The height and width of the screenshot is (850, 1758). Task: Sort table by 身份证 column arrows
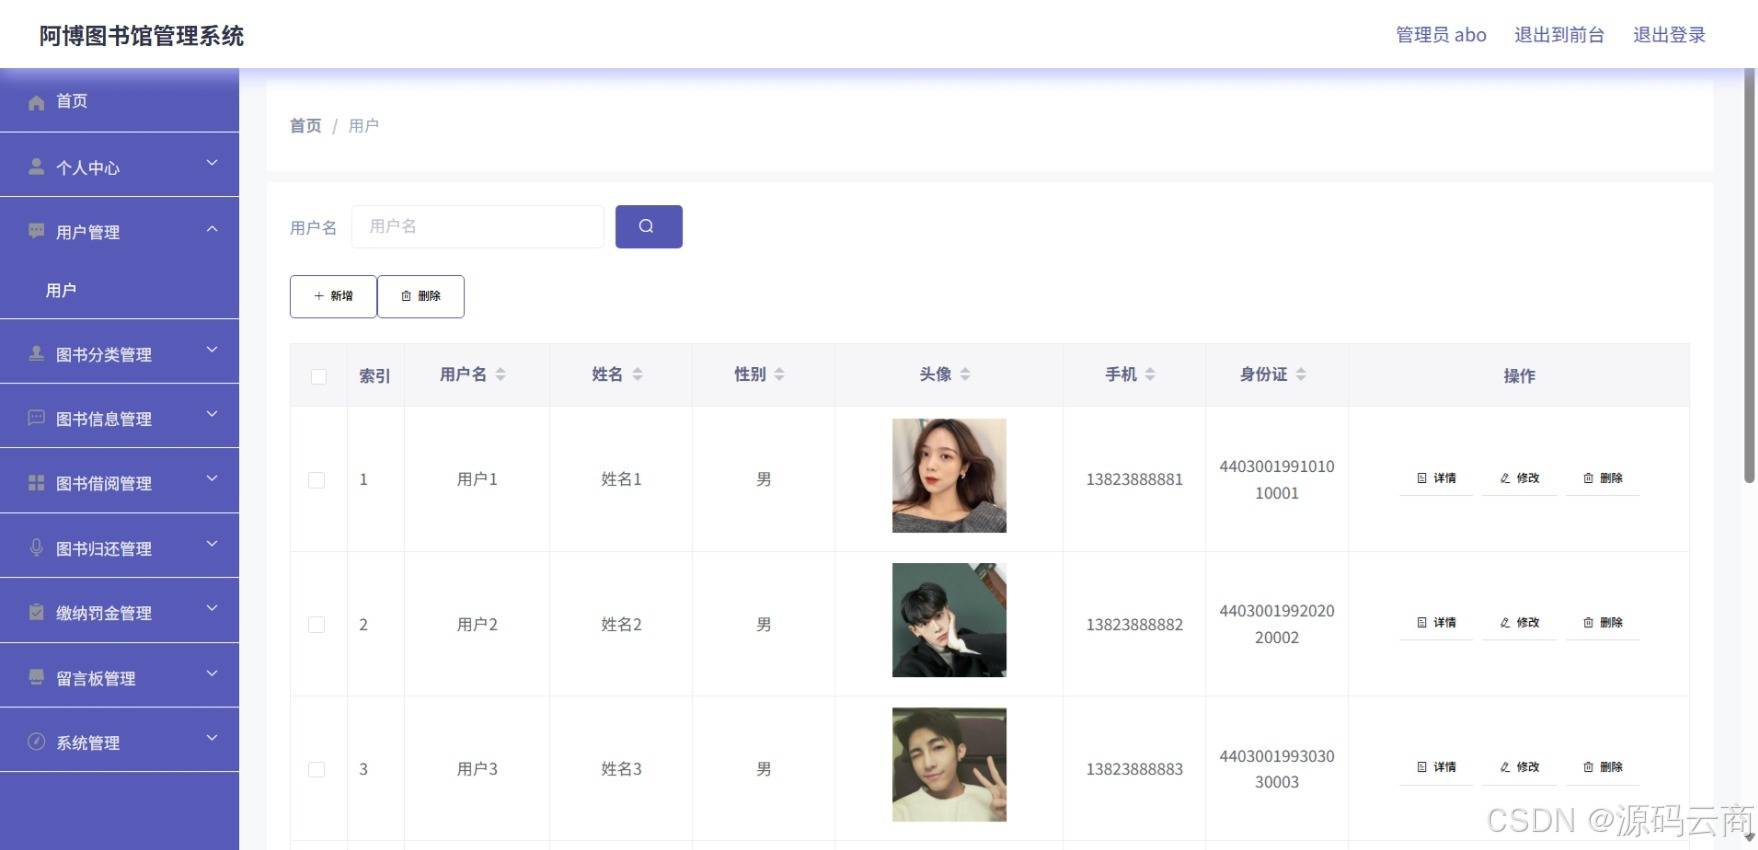[x=1301, y=374]
